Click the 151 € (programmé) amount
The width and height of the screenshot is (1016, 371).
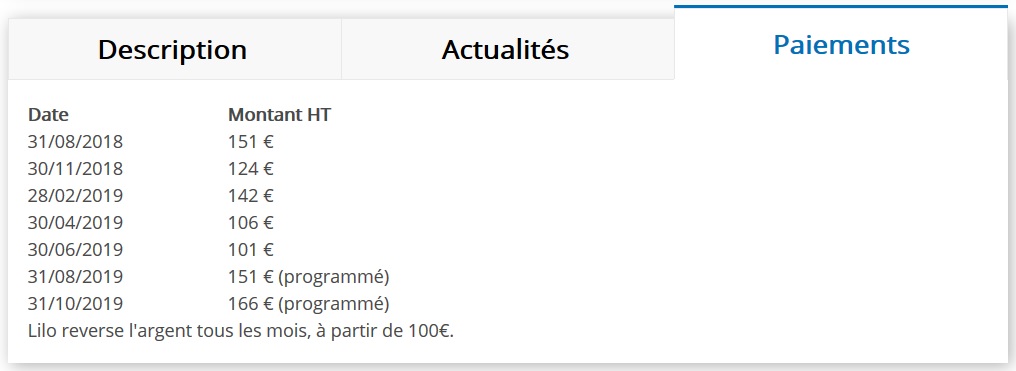pos(308,277)
